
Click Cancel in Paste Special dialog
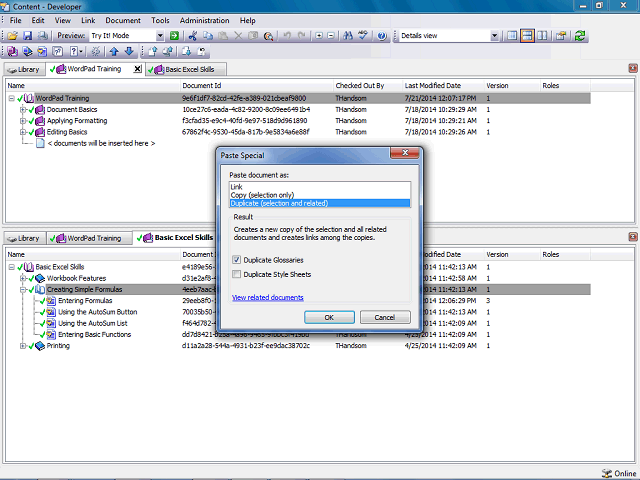384,317
